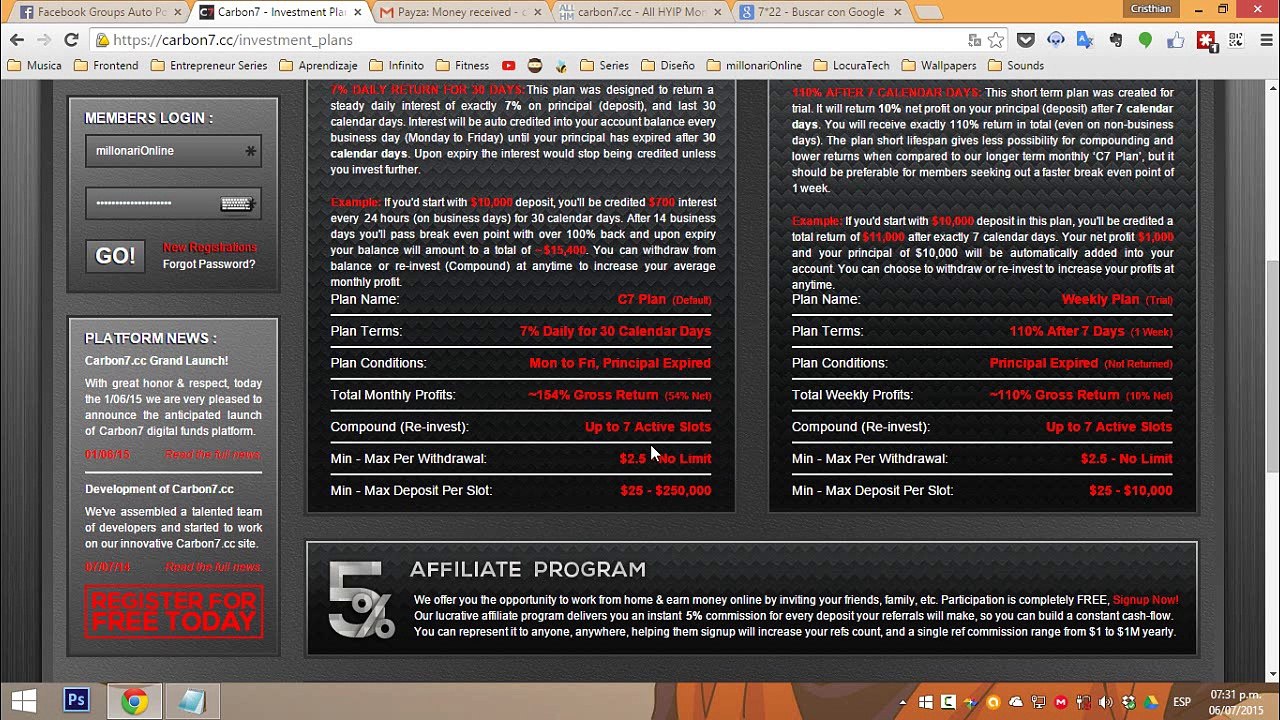Screen dimensions: 1280x720
Task: Open the system clock showing 07:31 p.m.
Action: pyautogui.click(x=1235, y=702)
